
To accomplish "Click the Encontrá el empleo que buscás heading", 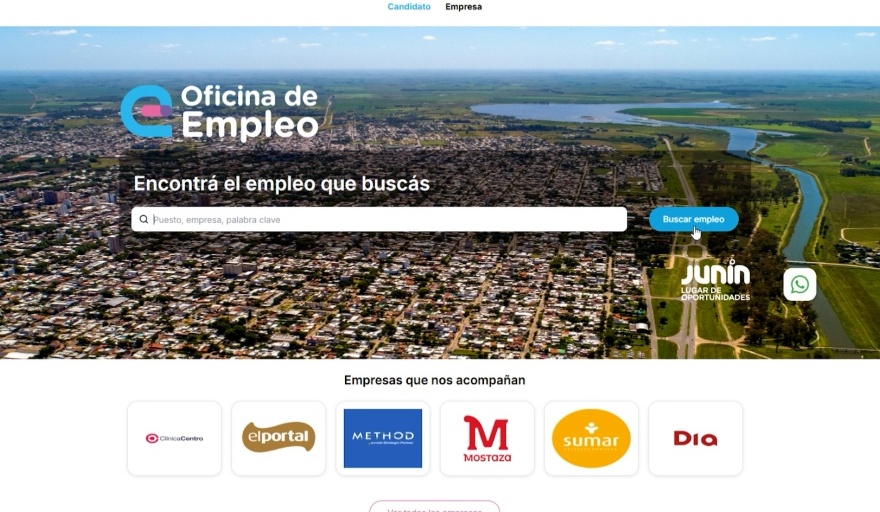I will coord(282,184).
